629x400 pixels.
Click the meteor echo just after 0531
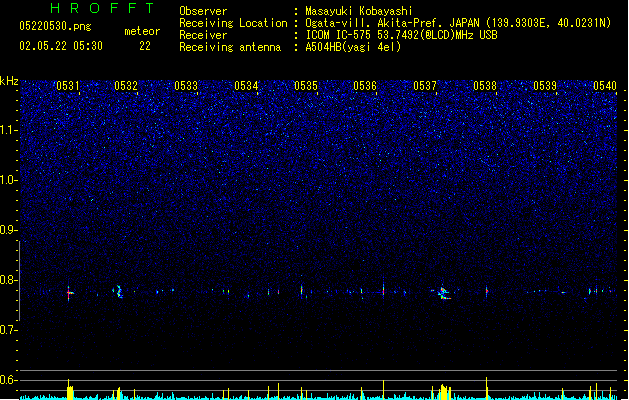(69, 293)
